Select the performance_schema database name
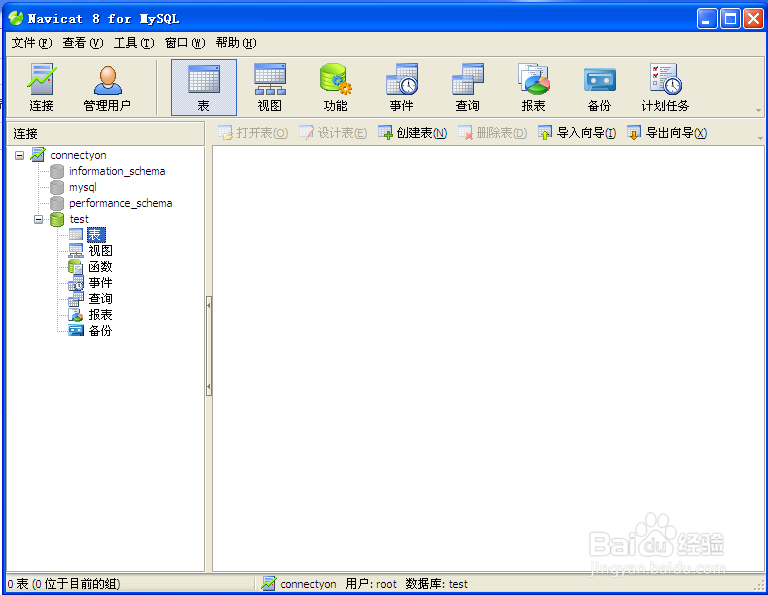 coord(120,203)
